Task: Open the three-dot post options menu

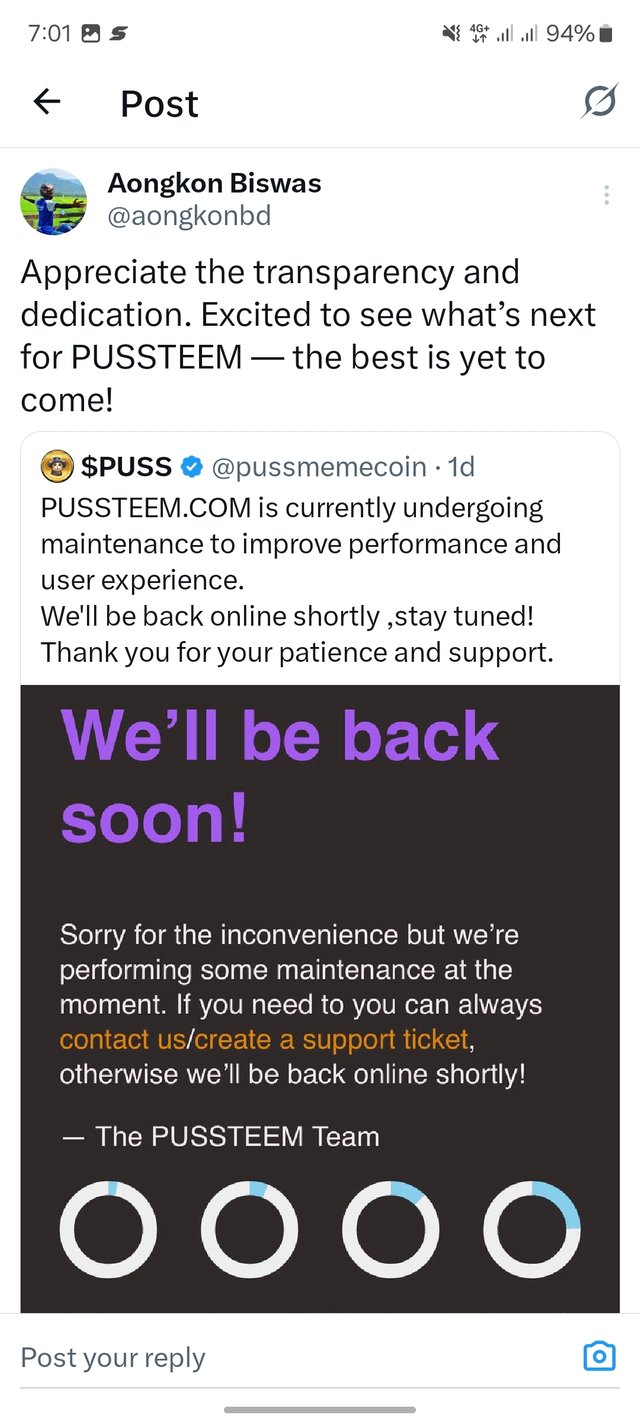Action: [x=606, y=195]
